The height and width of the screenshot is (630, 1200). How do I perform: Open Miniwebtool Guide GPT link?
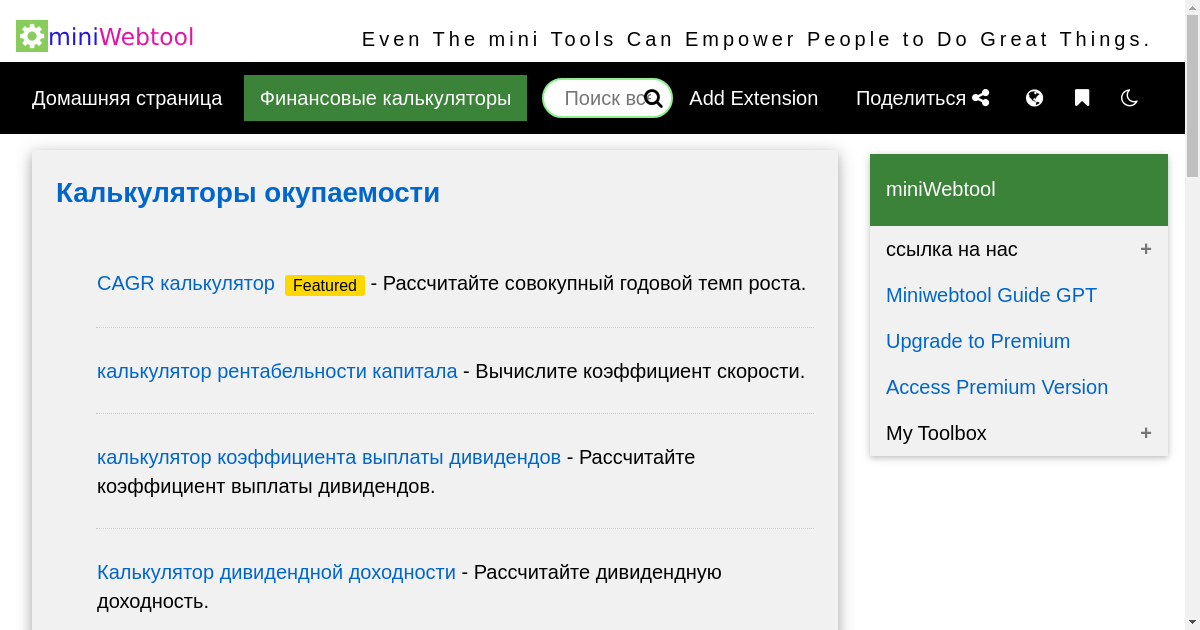tap(991, 295)
